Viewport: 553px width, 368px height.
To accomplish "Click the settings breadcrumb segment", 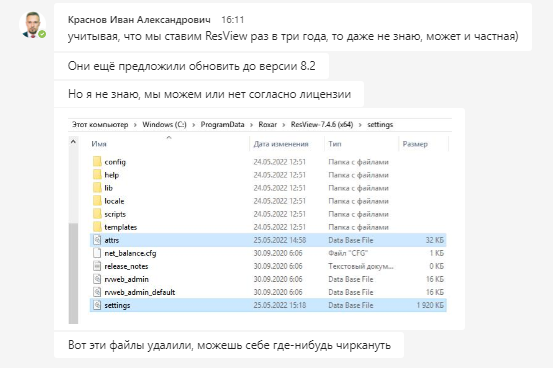I will (380, 125).
